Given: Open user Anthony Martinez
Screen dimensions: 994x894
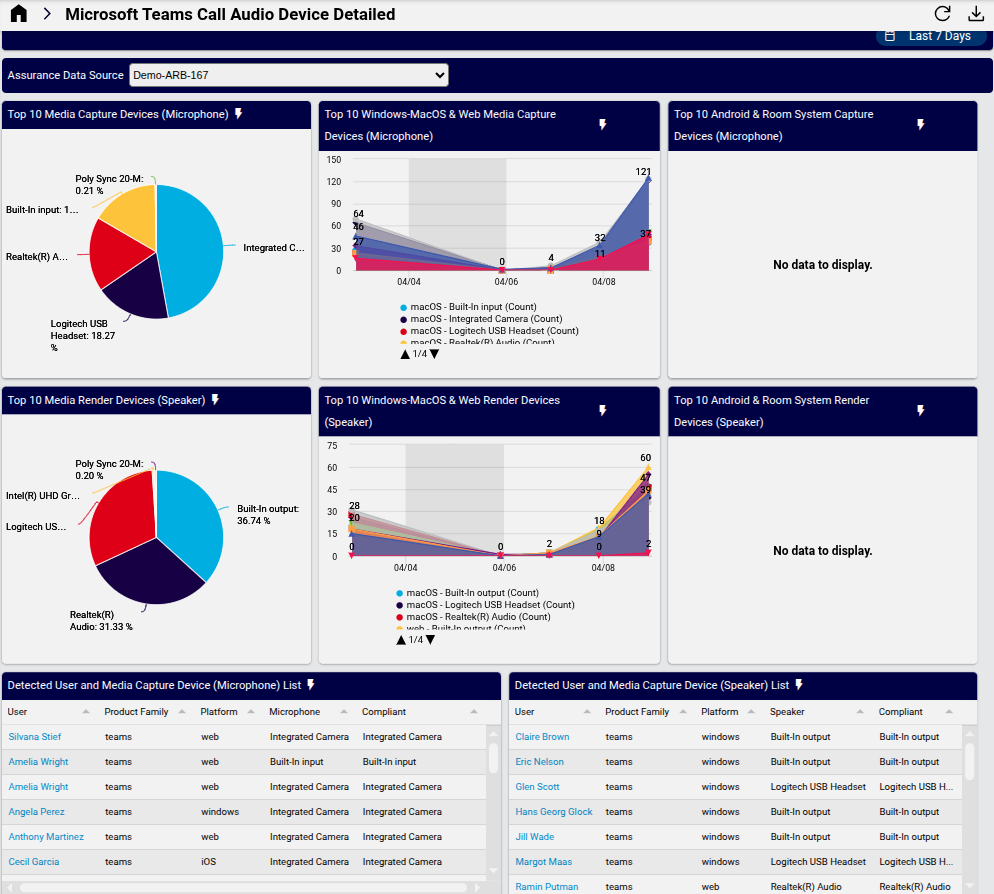Looking at the screenshot, I should pos(46,837).
